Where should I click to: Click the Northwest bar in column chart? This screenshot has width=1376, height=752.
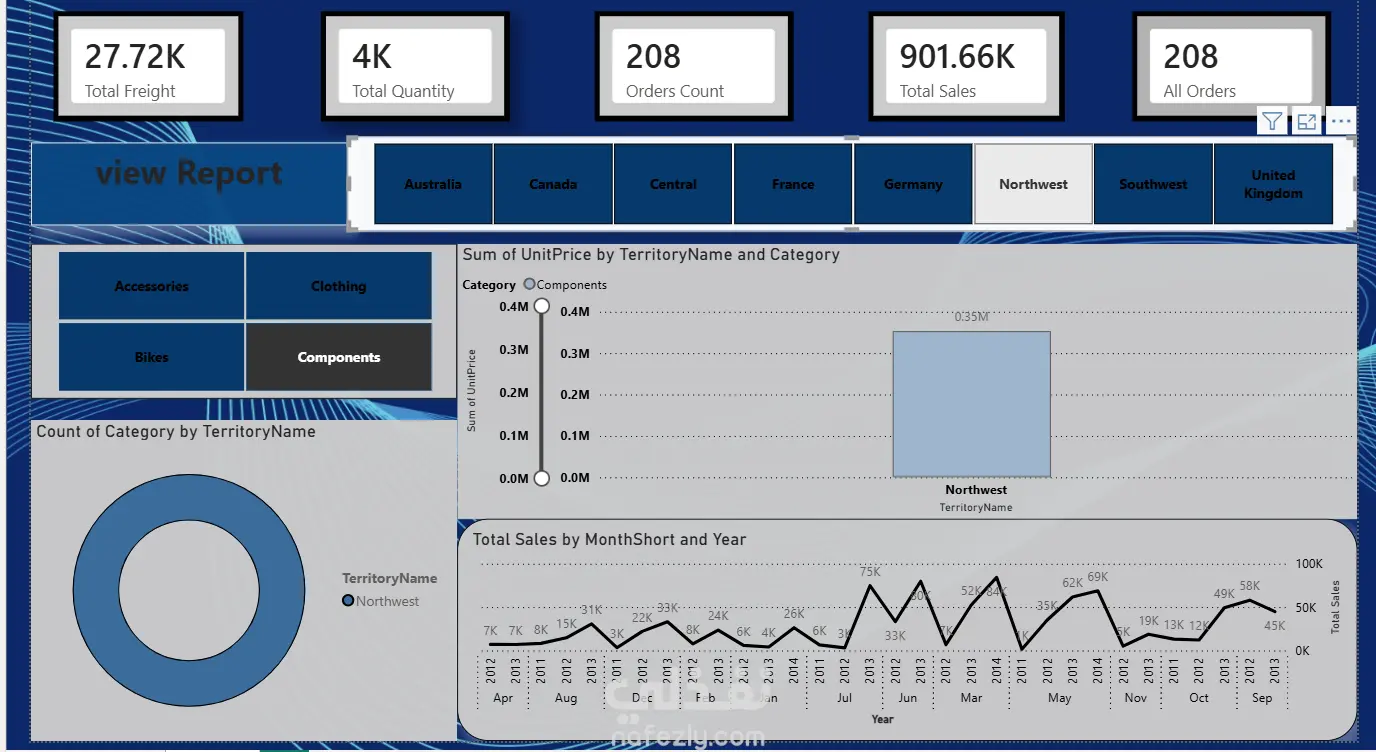(x=971, y=404)
